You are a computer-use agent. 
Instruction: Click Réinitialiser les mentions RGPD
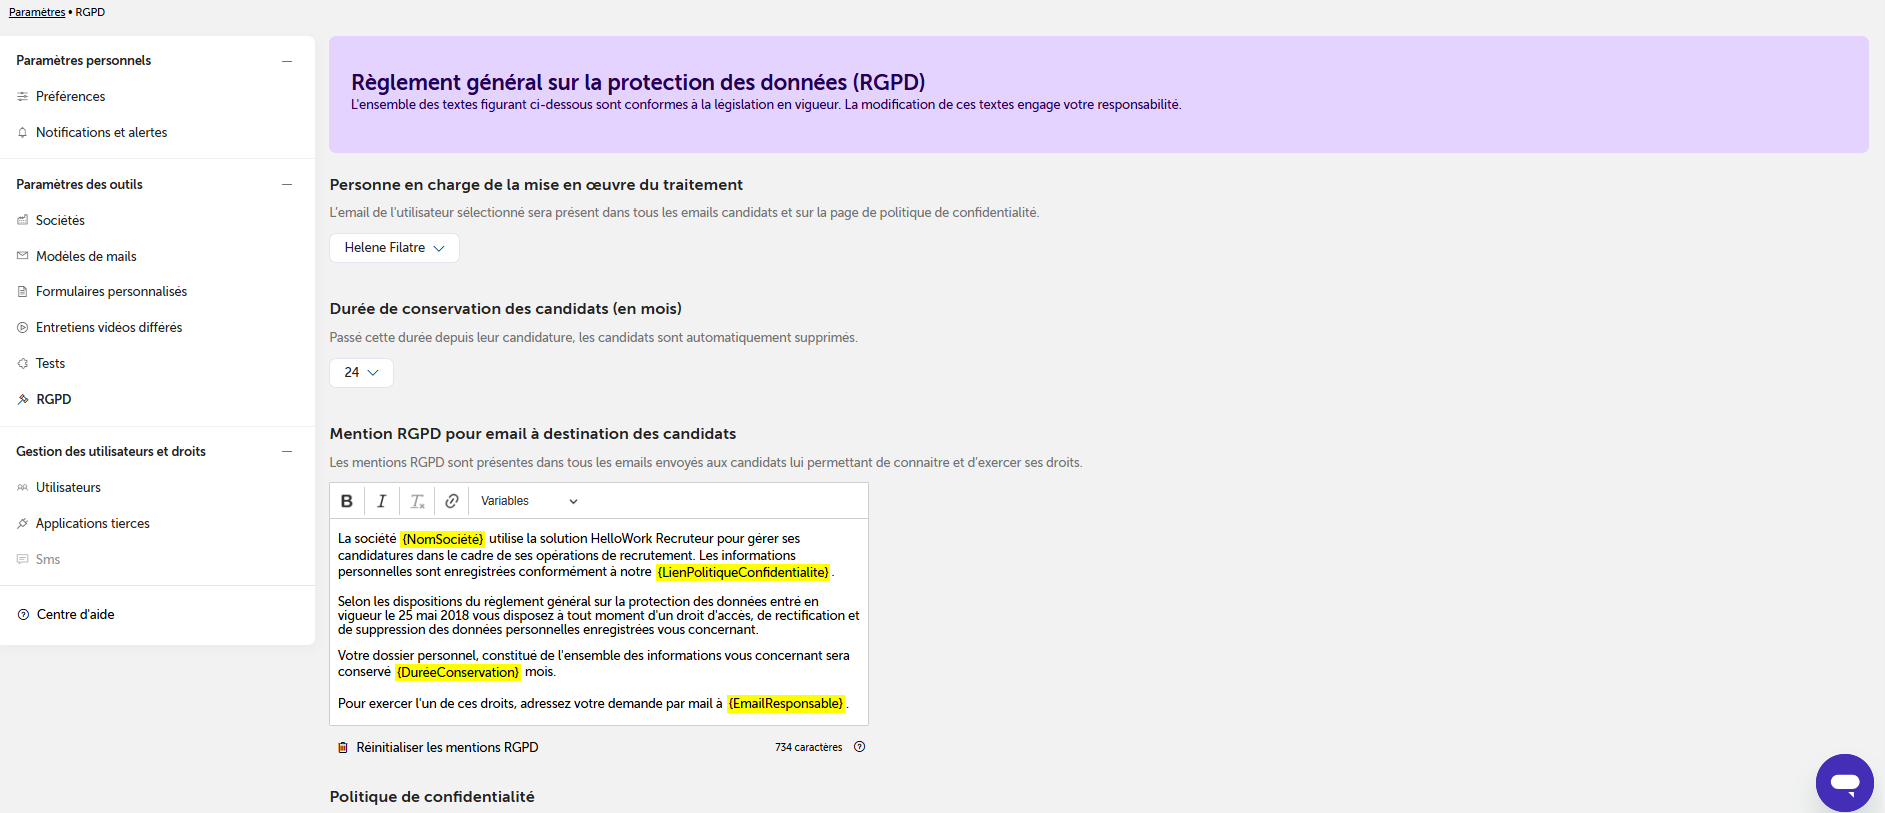pyautogui.click(x=447, y=748)
